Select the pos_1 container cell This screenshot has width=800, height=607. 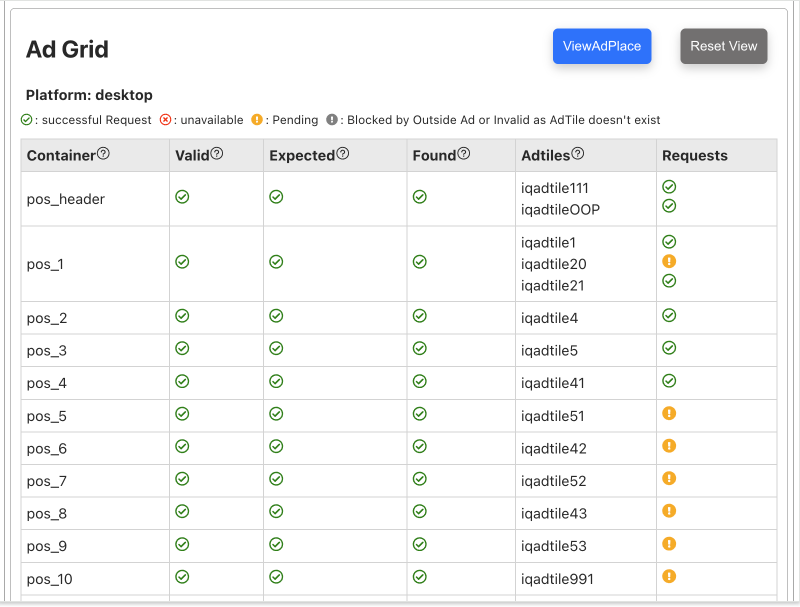(95, 264)
